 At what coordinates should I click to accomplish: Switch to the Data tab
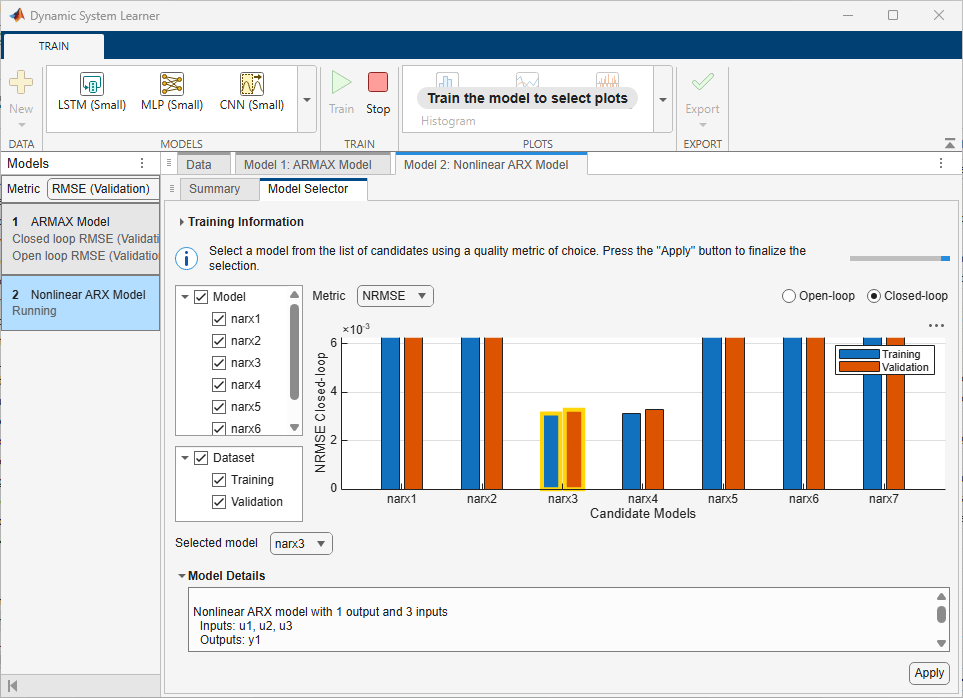pos(204,165)
